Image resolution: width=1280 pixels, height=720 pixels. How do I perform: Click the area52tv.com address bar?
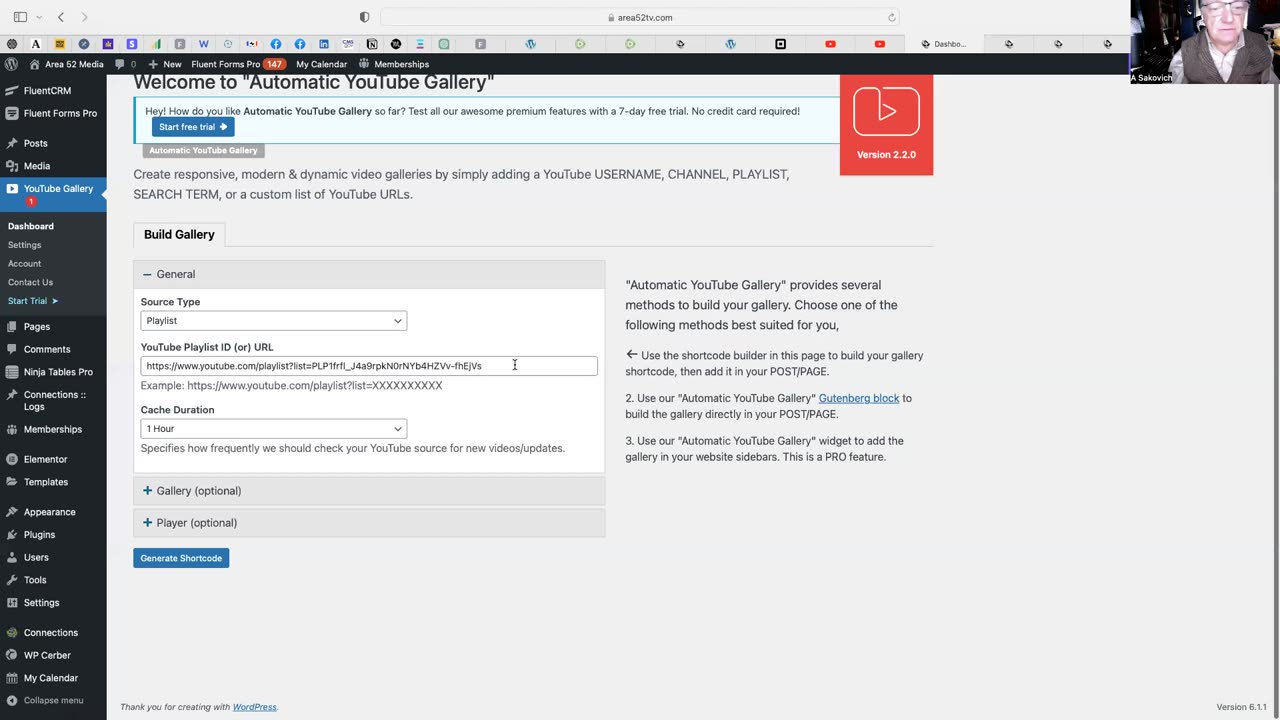coord(639,17)
